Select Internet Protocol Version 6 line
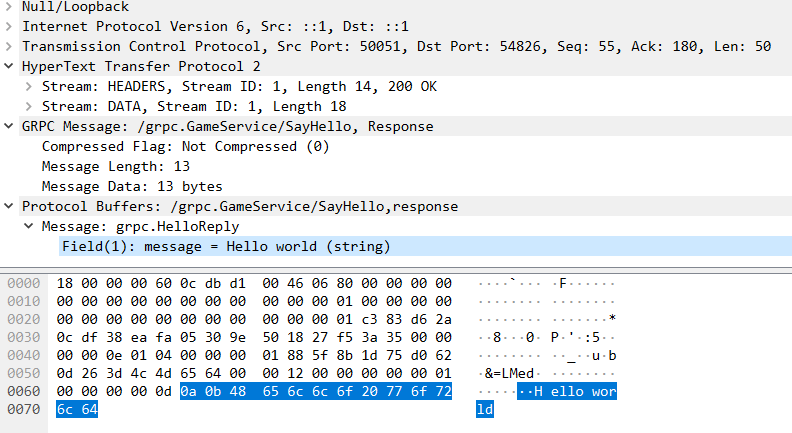This screenshot has width=792, height=433. pyautogui.click(x=215, y=26)
